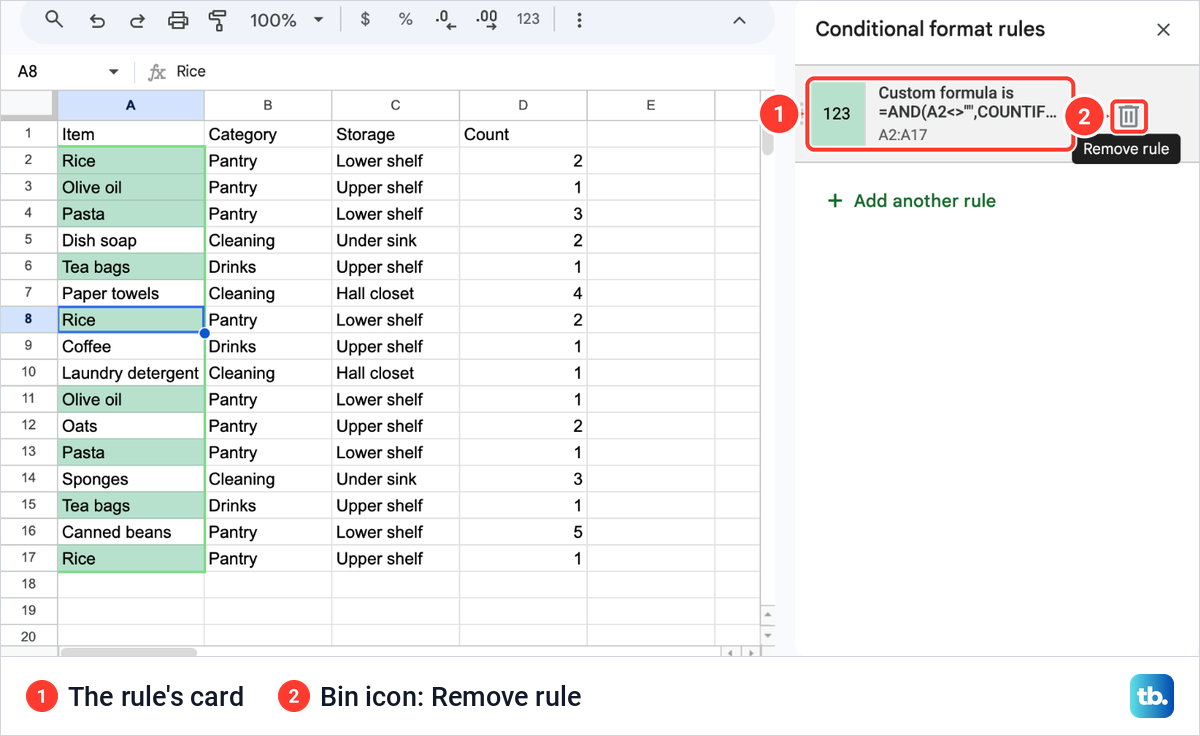Select row 17 header
Viewport: 1200px width, 736px height.
point(28,558)
